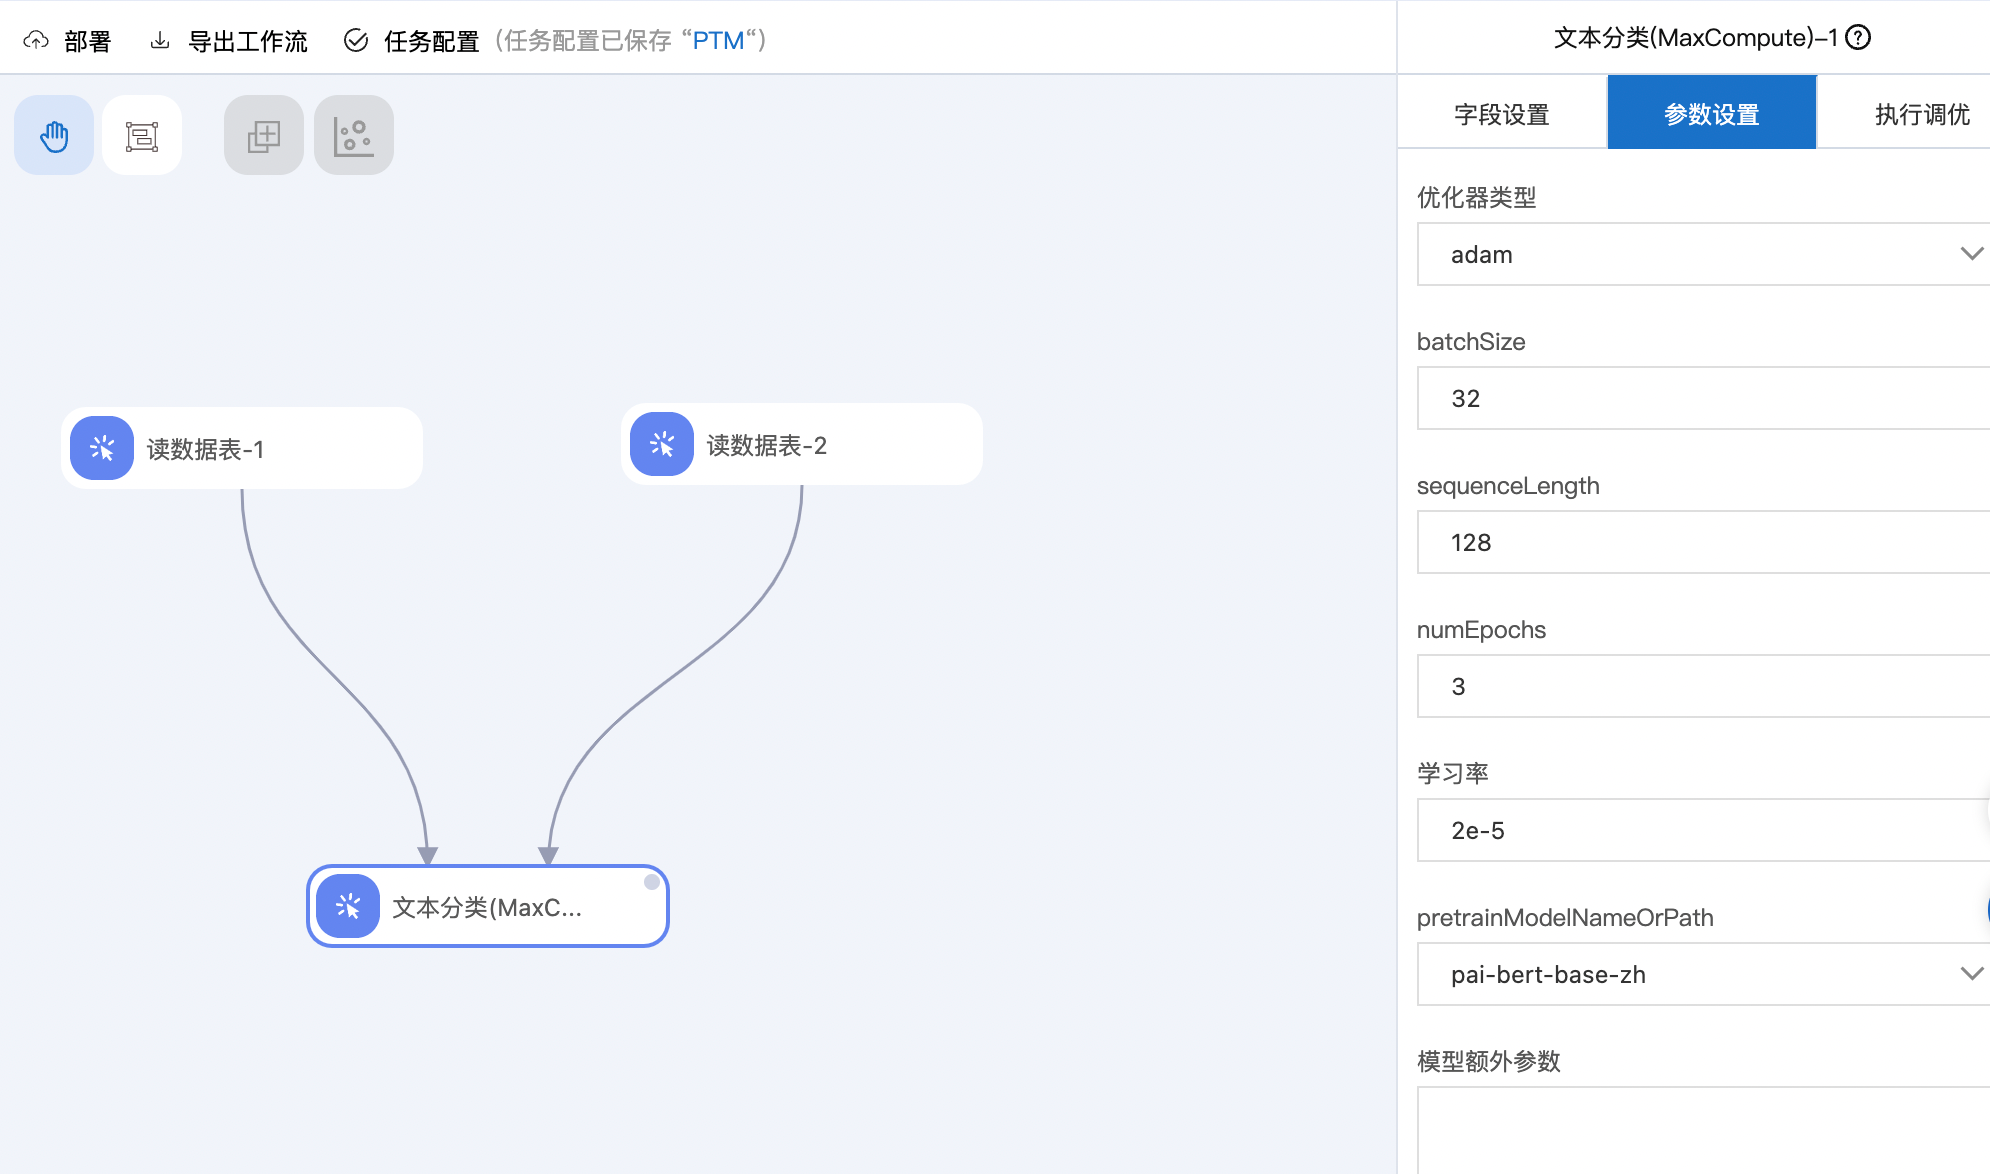Click the export workflow download icon

pyautogui.click(x=160, y=41)
